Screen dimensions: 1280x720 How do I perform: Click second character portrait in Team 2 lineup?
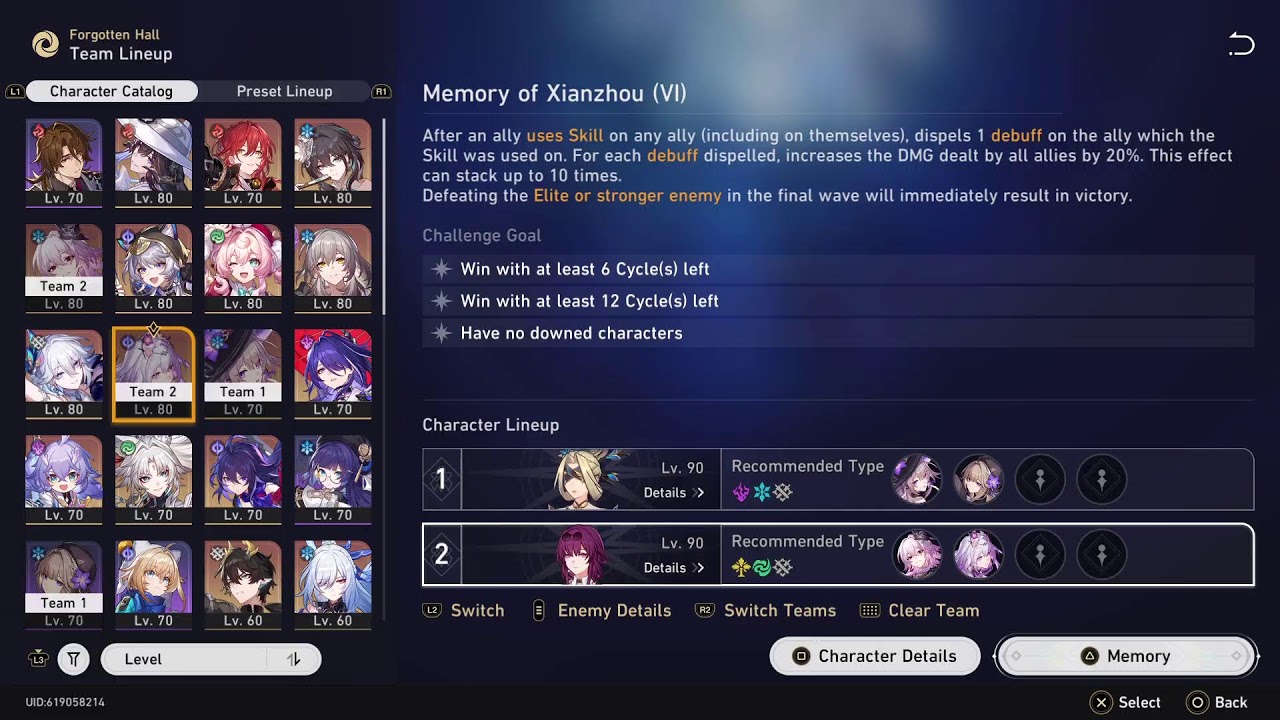(x=978, y=554)
